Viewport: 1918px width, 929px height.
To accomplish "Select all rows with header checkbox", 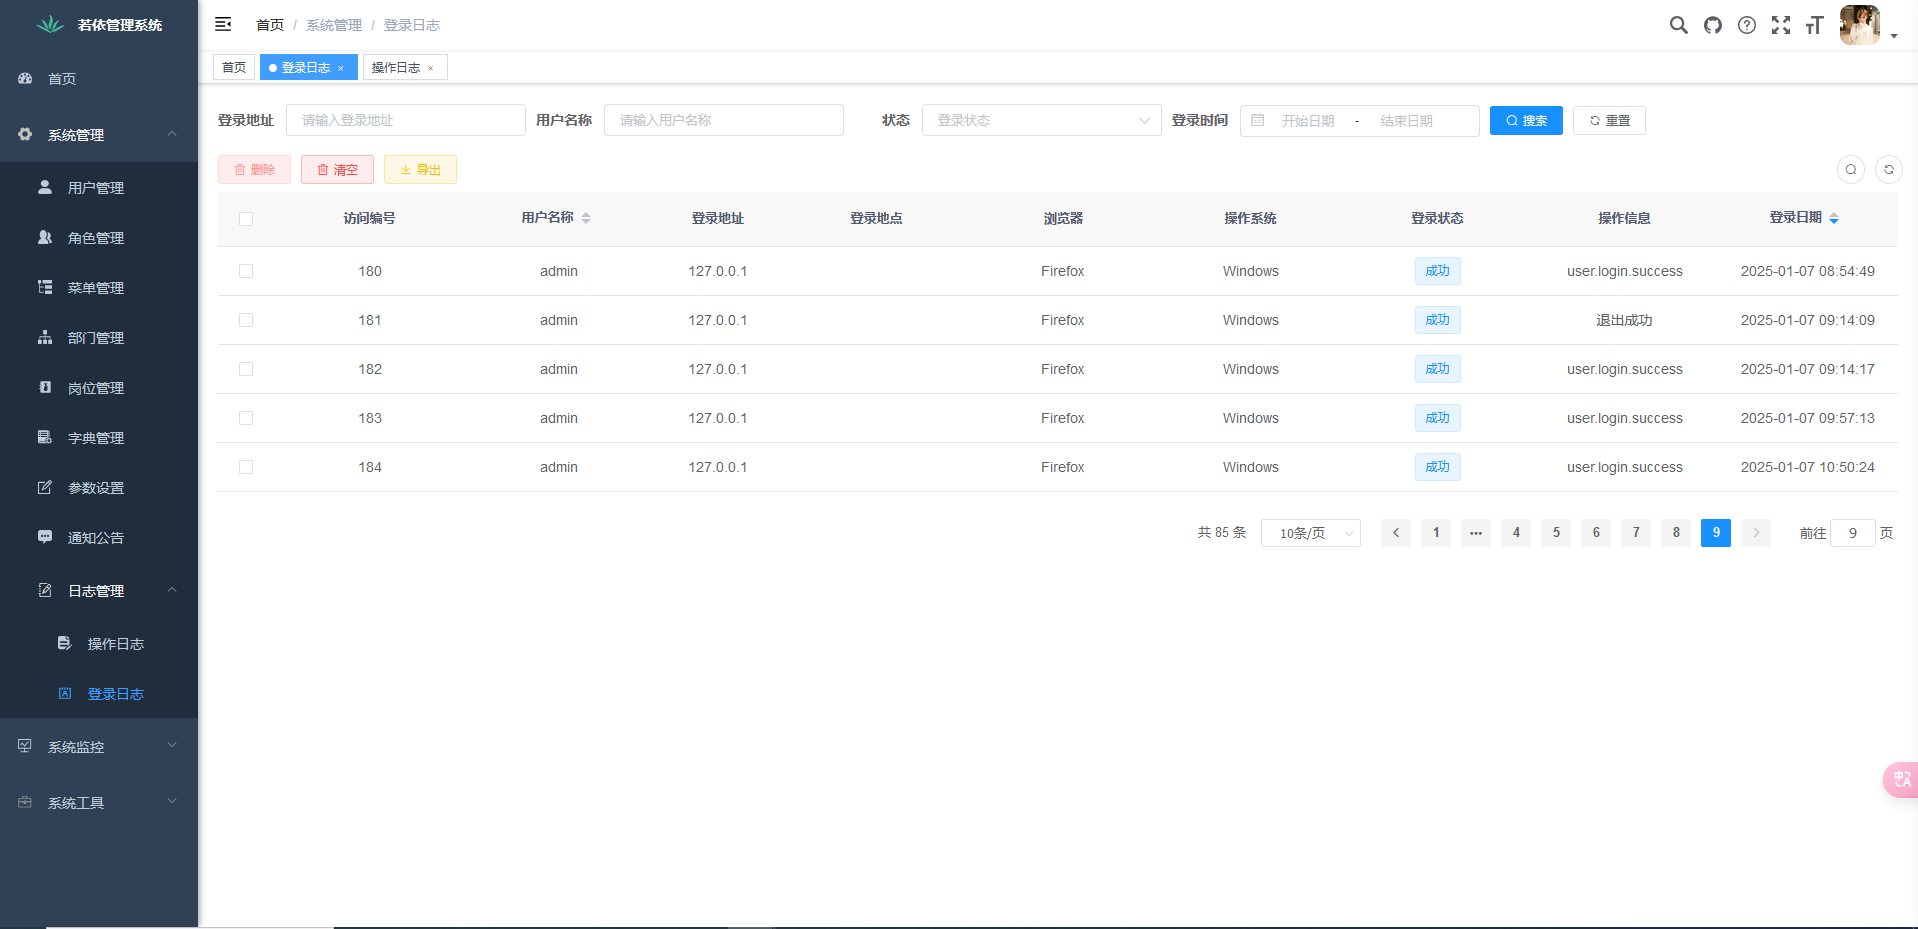I will (x=246, y=219).
